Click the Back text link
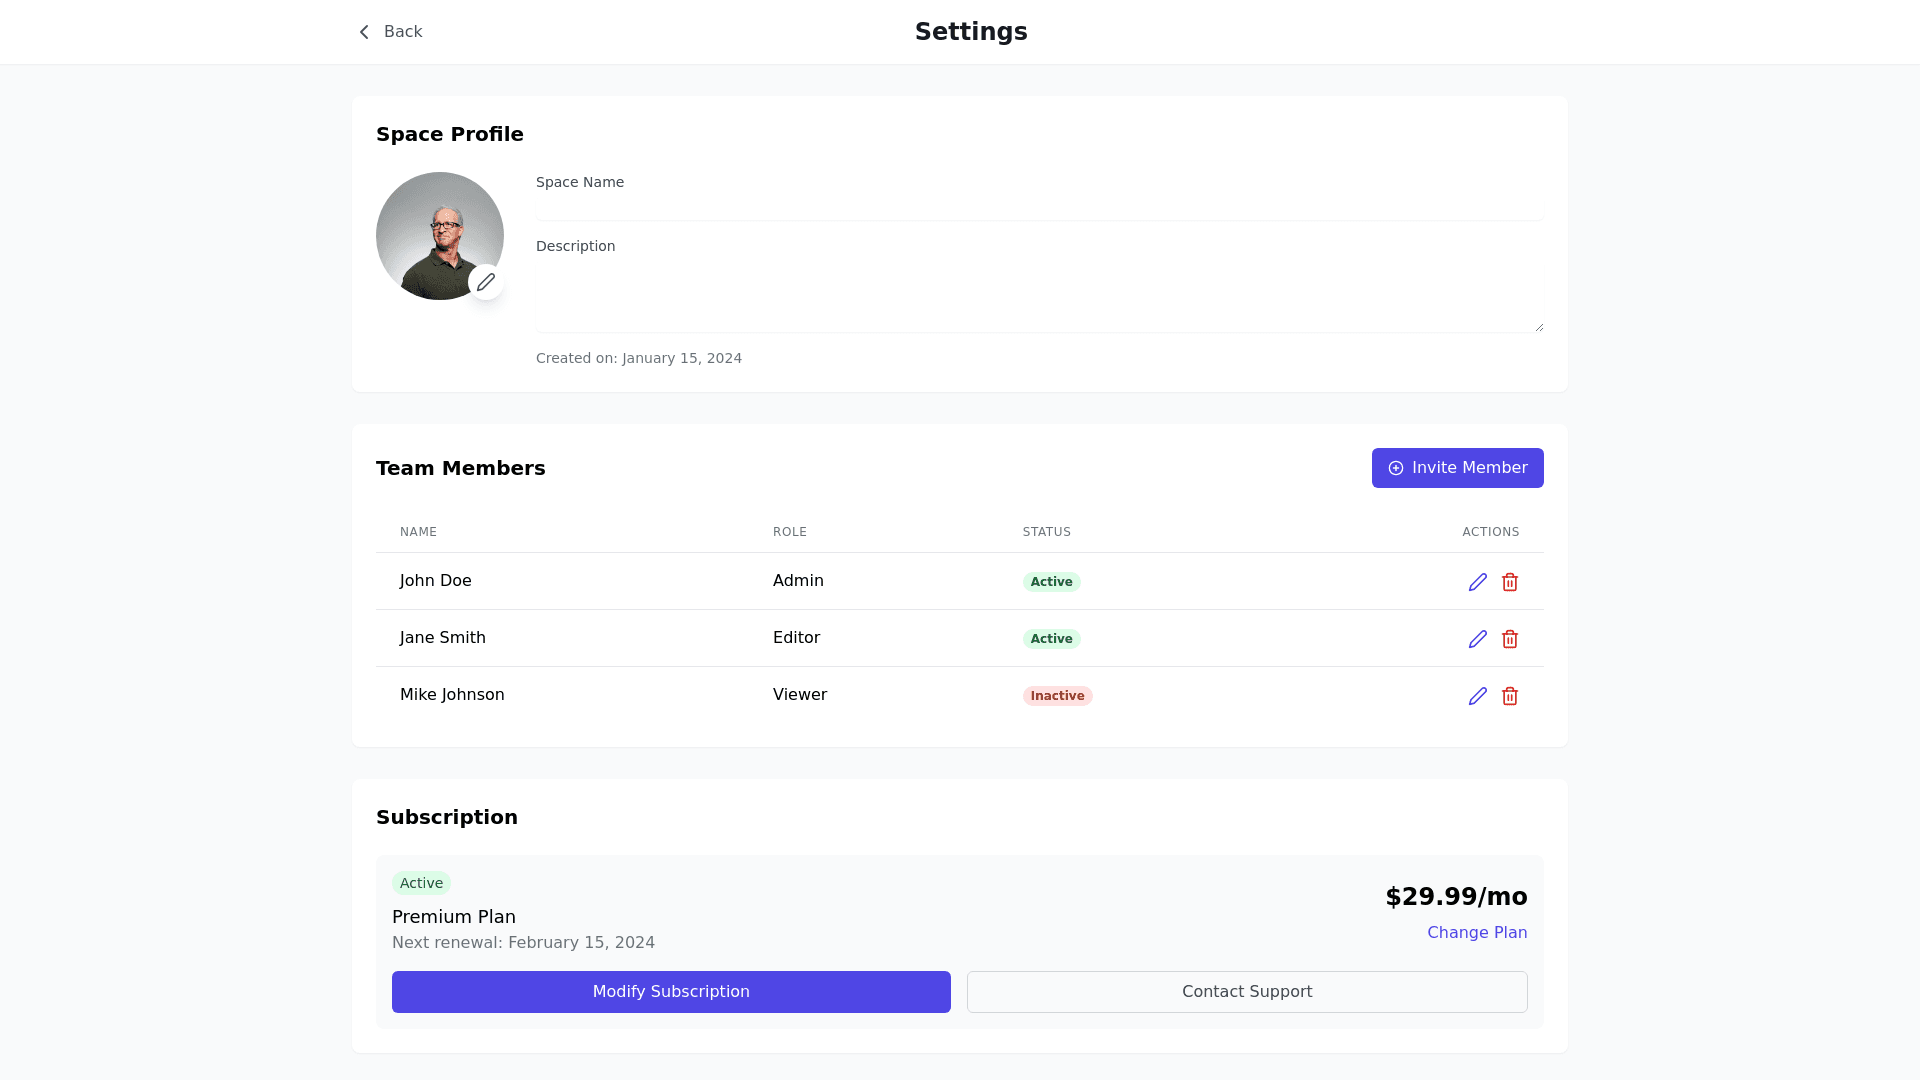Image resolution: width=1920 pixels, height=1080 pixels. pos(403,32)
